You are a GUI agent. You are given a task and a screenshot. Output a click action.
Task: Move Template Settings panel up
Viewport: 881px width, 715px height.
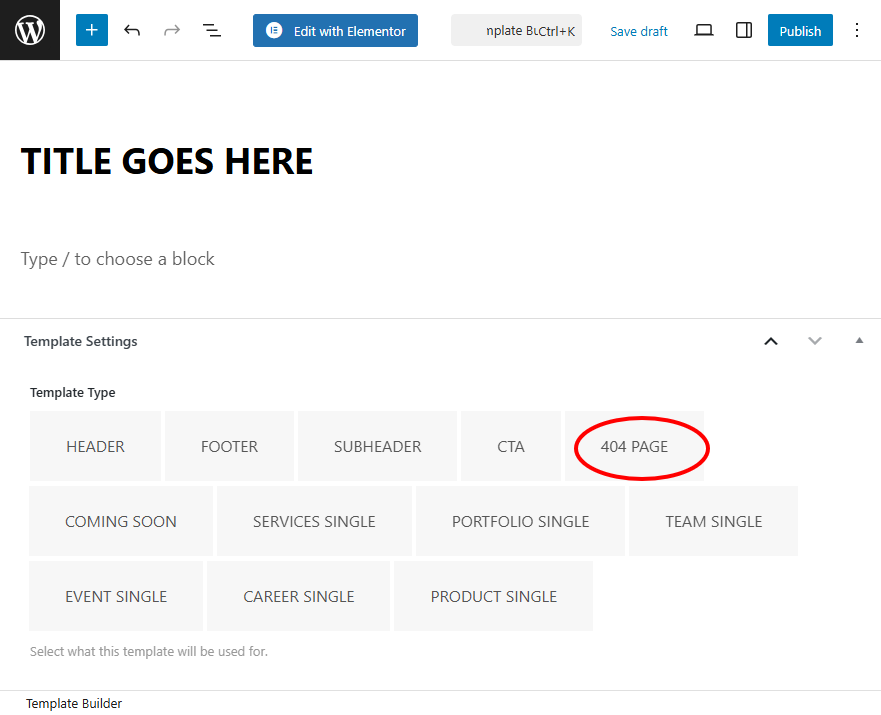pyautogui.click(x=771, y=341)
